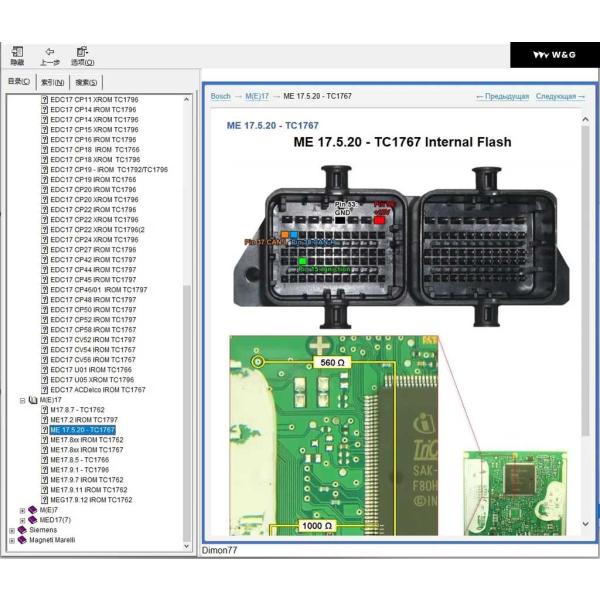Viewport: 600px width, 600px height.
Task: Click the 1000 Ω label on board photo
Action: pos(317,526)
